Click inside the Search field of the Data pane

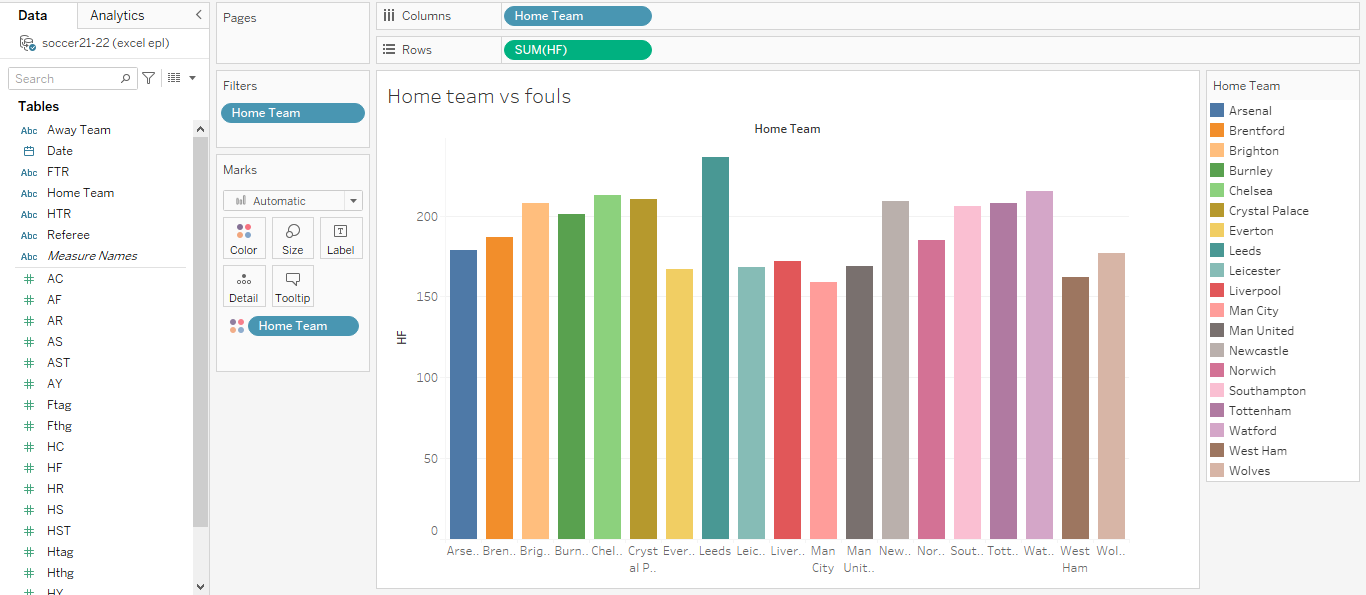(65, 77)
